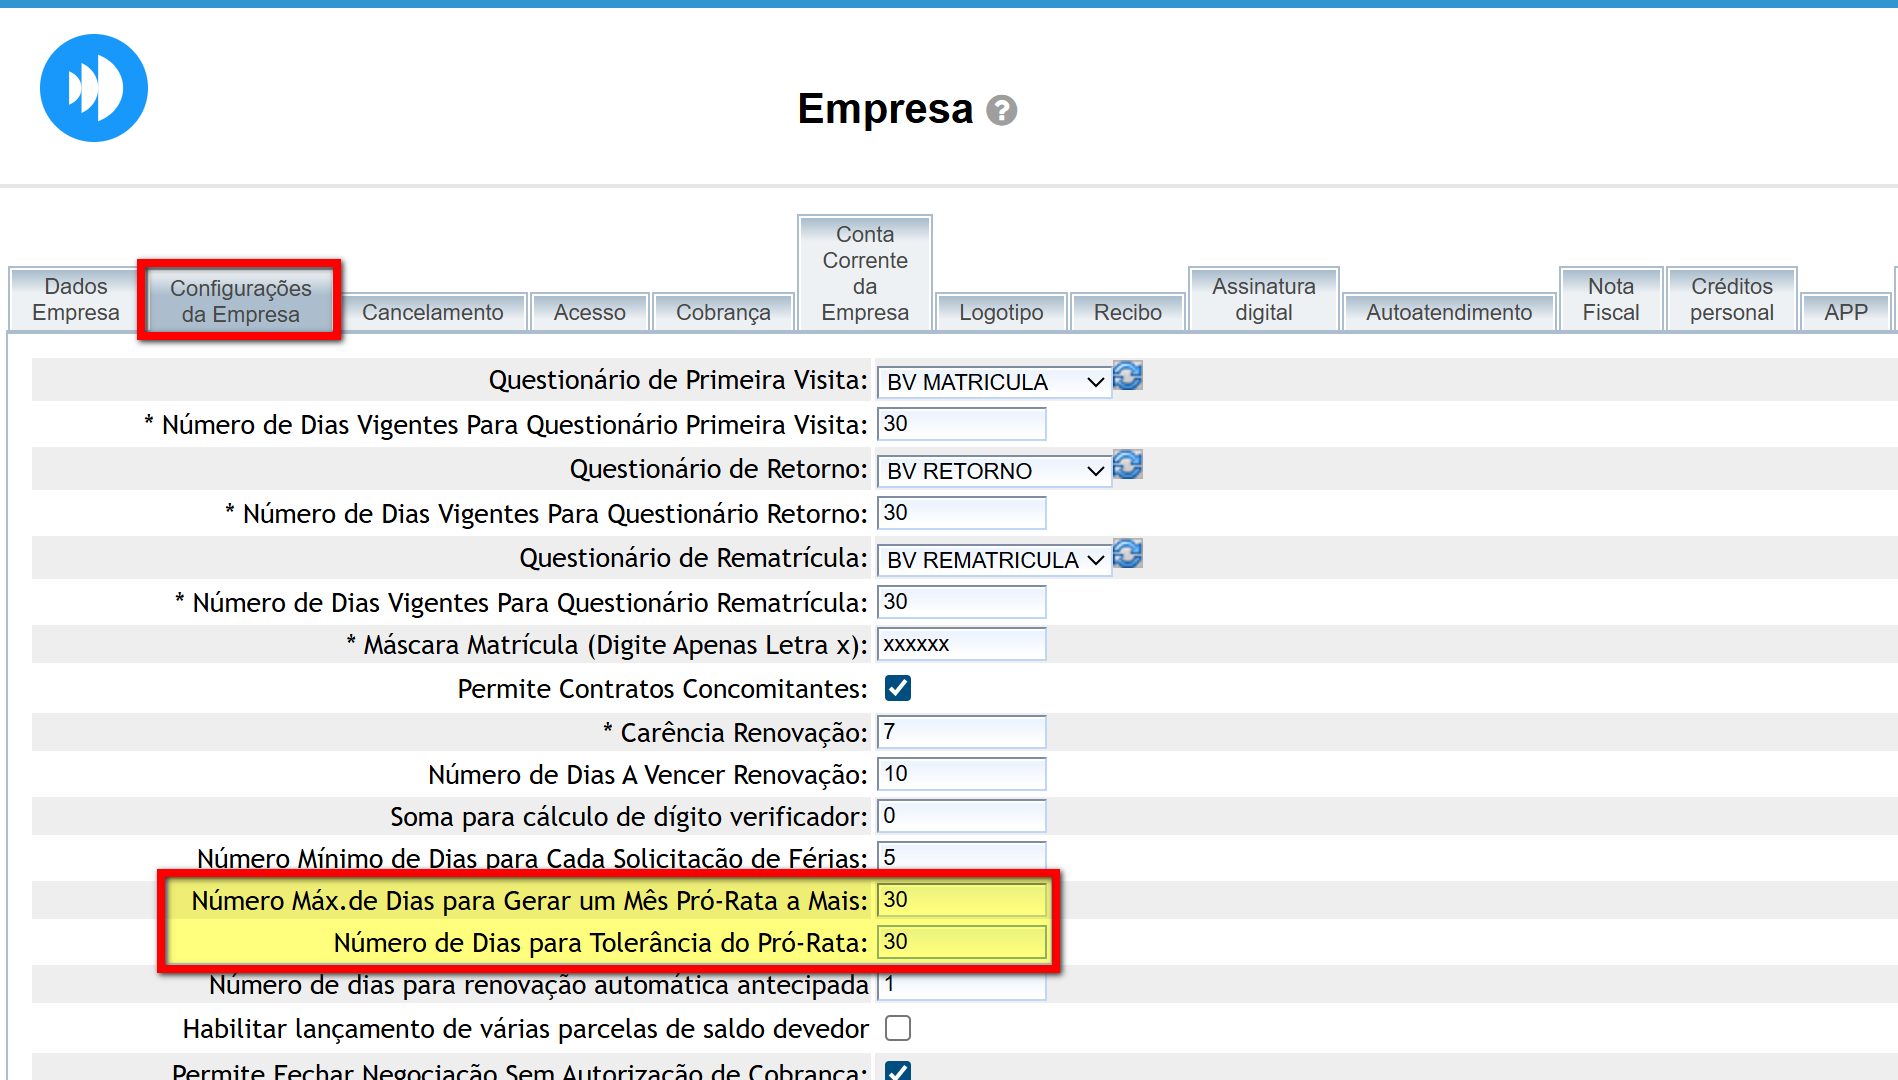Viewport: 1898px width, 1080px height.
Task: Open the help icon beside Empresa title
Action: tap(1001, 110)
